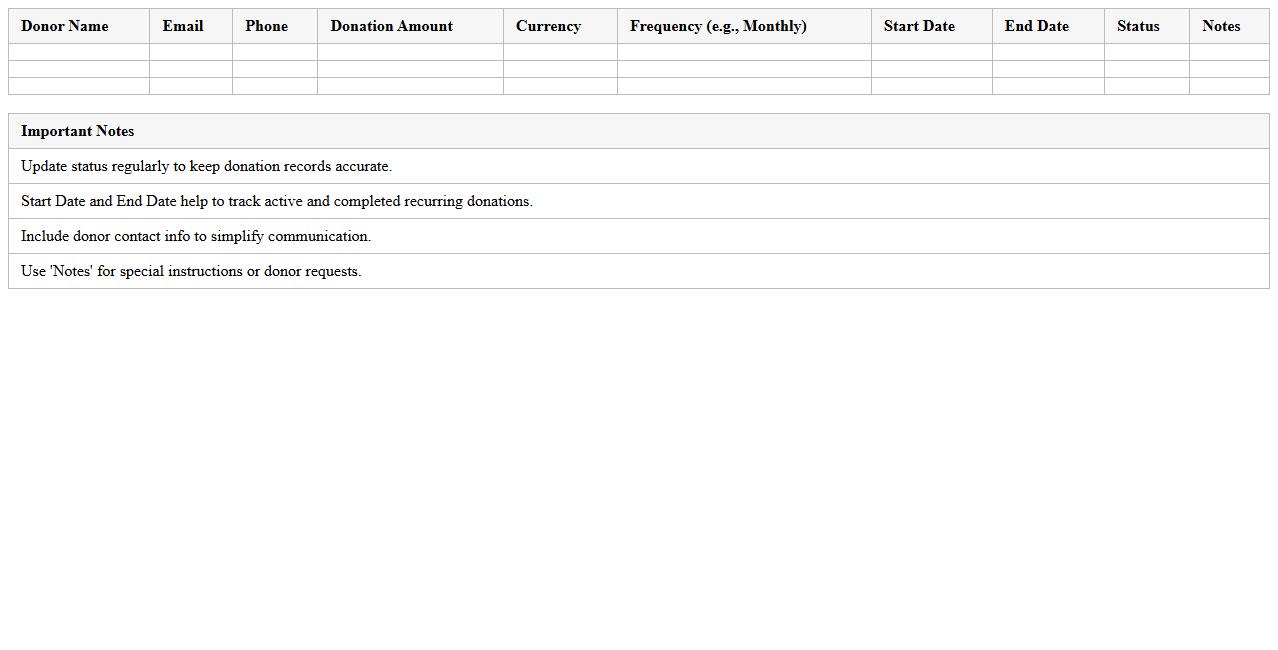Select the note about Start and End Date
This screenshot has height=650, width=1278.
(277, 201)
